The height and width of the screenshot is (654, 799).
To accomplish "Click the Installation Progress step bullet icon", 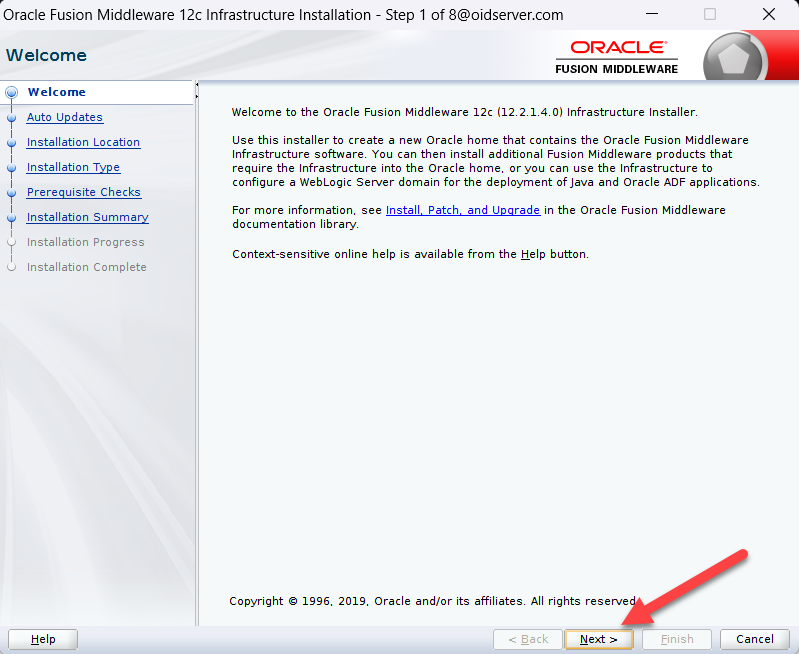I will (12, 242).
